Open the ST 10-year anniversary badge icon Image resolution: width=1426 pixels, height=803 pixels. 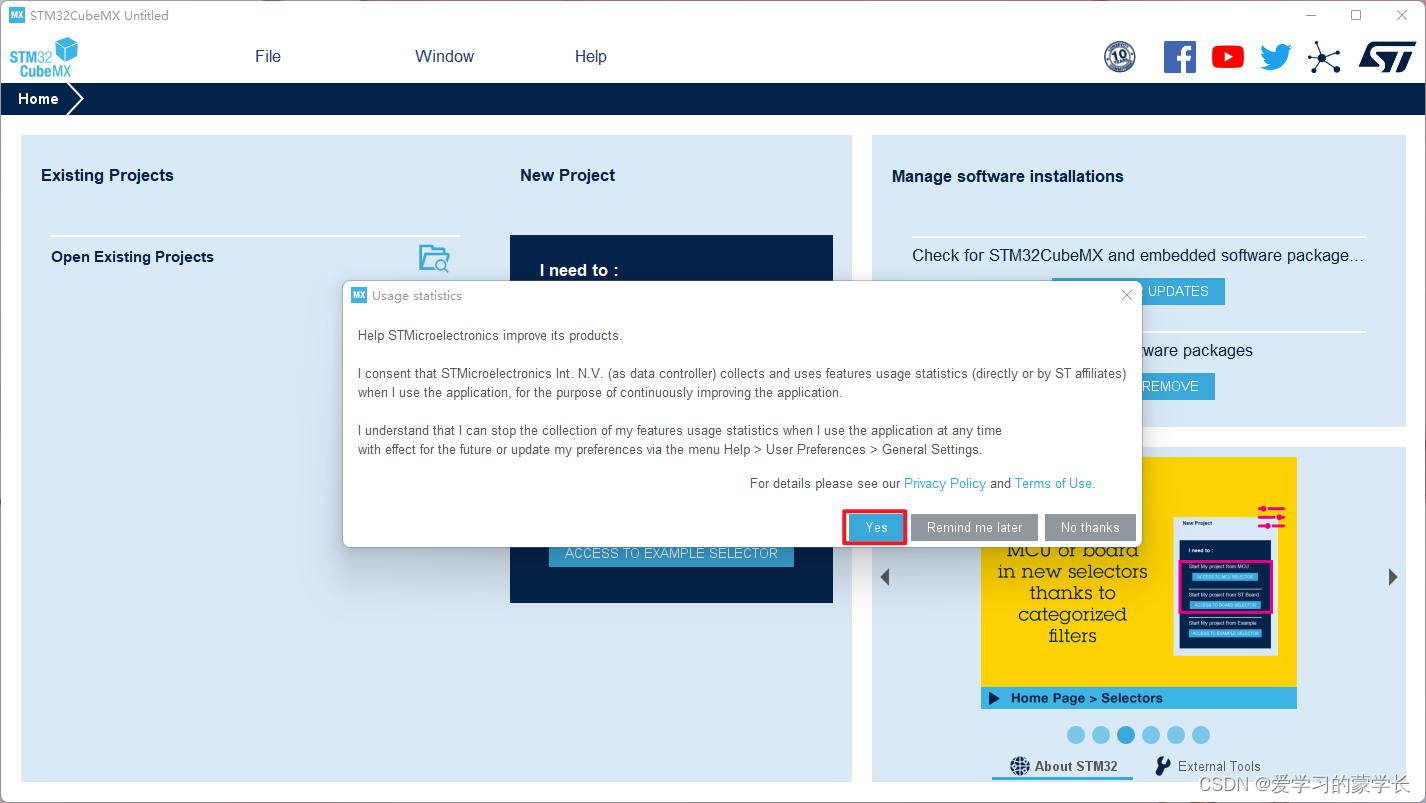[x=1119, y=57]
